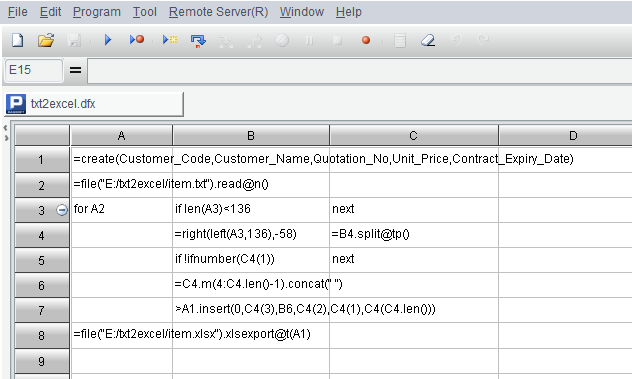The width and height of the screenshot is (632, 379).
Task: Select column A header
Action: [x=121, y=135]
